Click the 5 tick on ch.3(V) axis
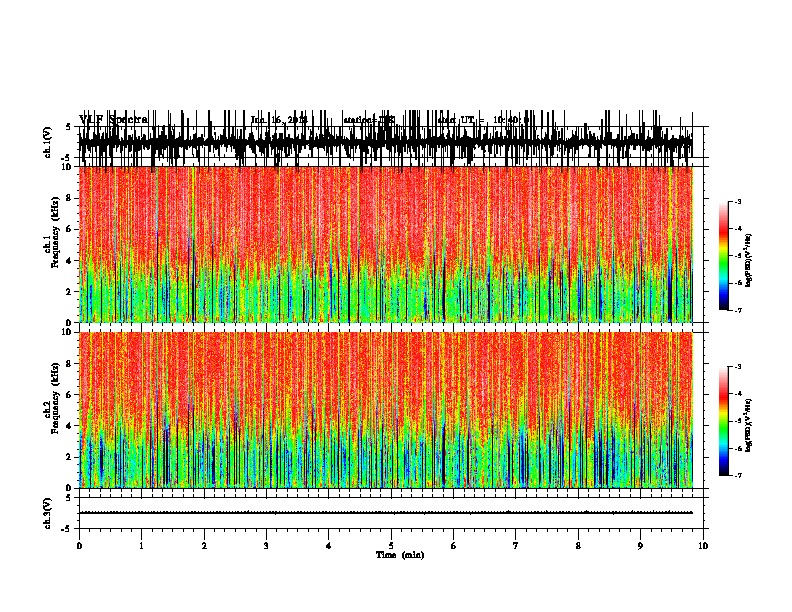Image resolution: width=792 pixels, height=612 pixels. [x=69, y=498]
